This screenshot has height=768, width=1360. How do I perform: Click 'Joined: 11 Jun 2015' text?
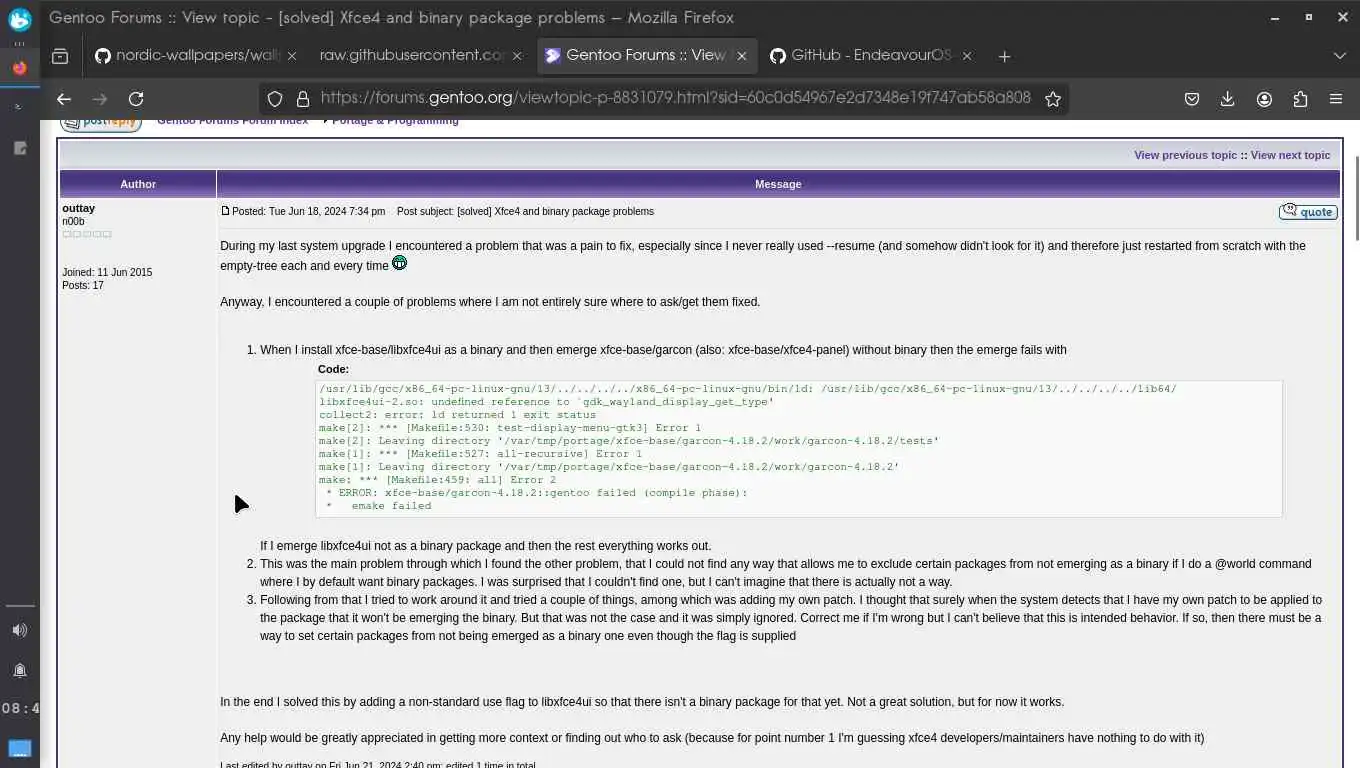[x=107, y=272]
